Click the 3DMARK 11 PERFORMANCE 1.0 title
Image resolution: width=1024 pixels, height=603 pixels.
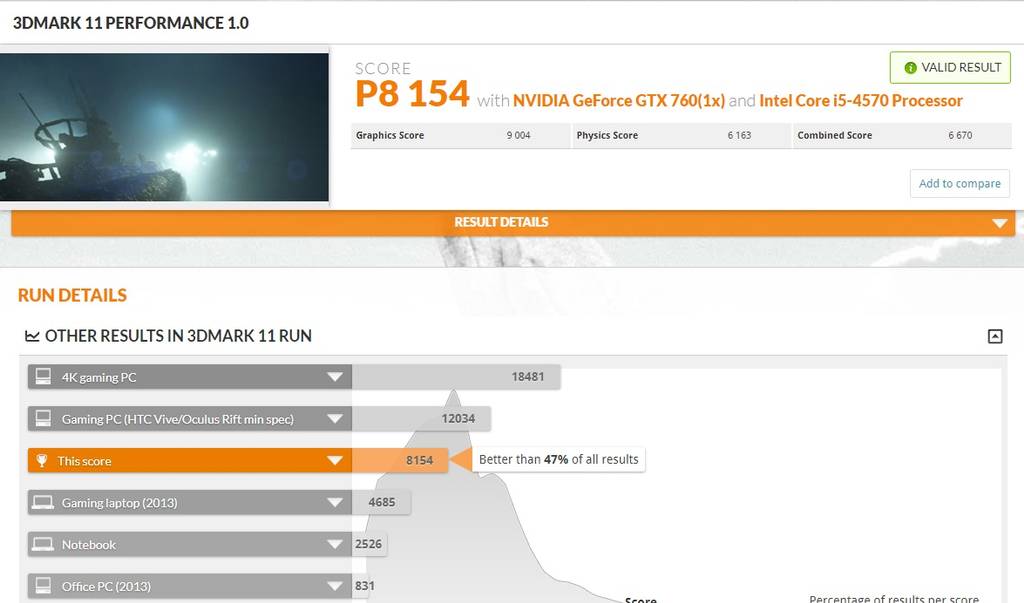131,23
